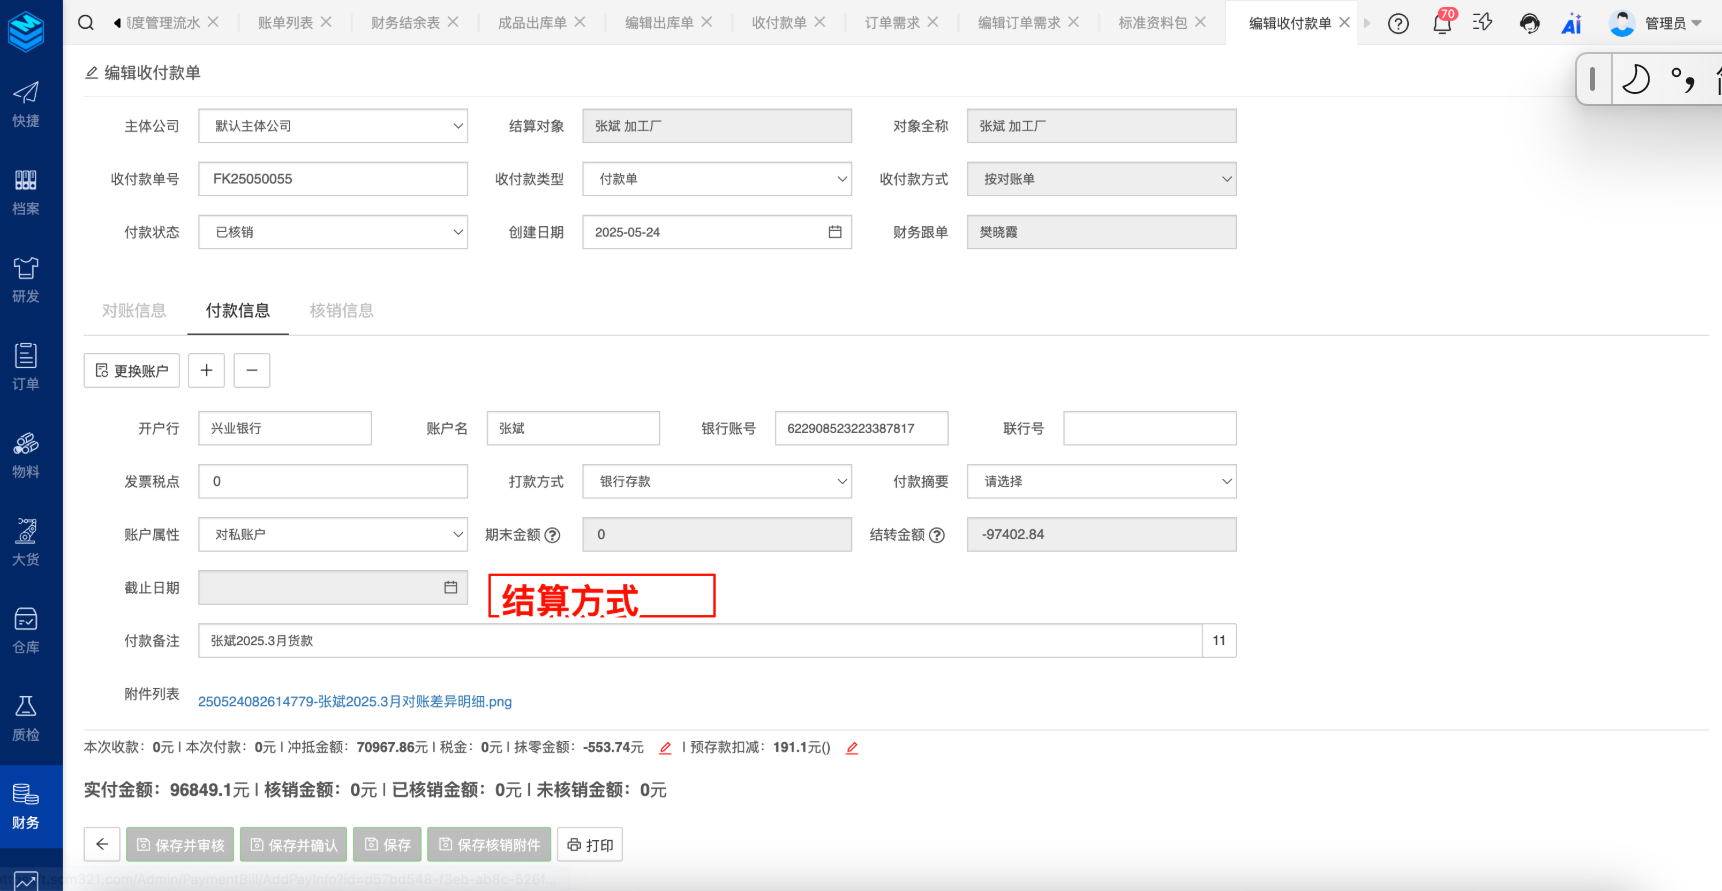Edit the 抹零金额 amount pencil icon
This screenshot has width=1722, height=891.
pyautogui.click(x=665, y=747)
